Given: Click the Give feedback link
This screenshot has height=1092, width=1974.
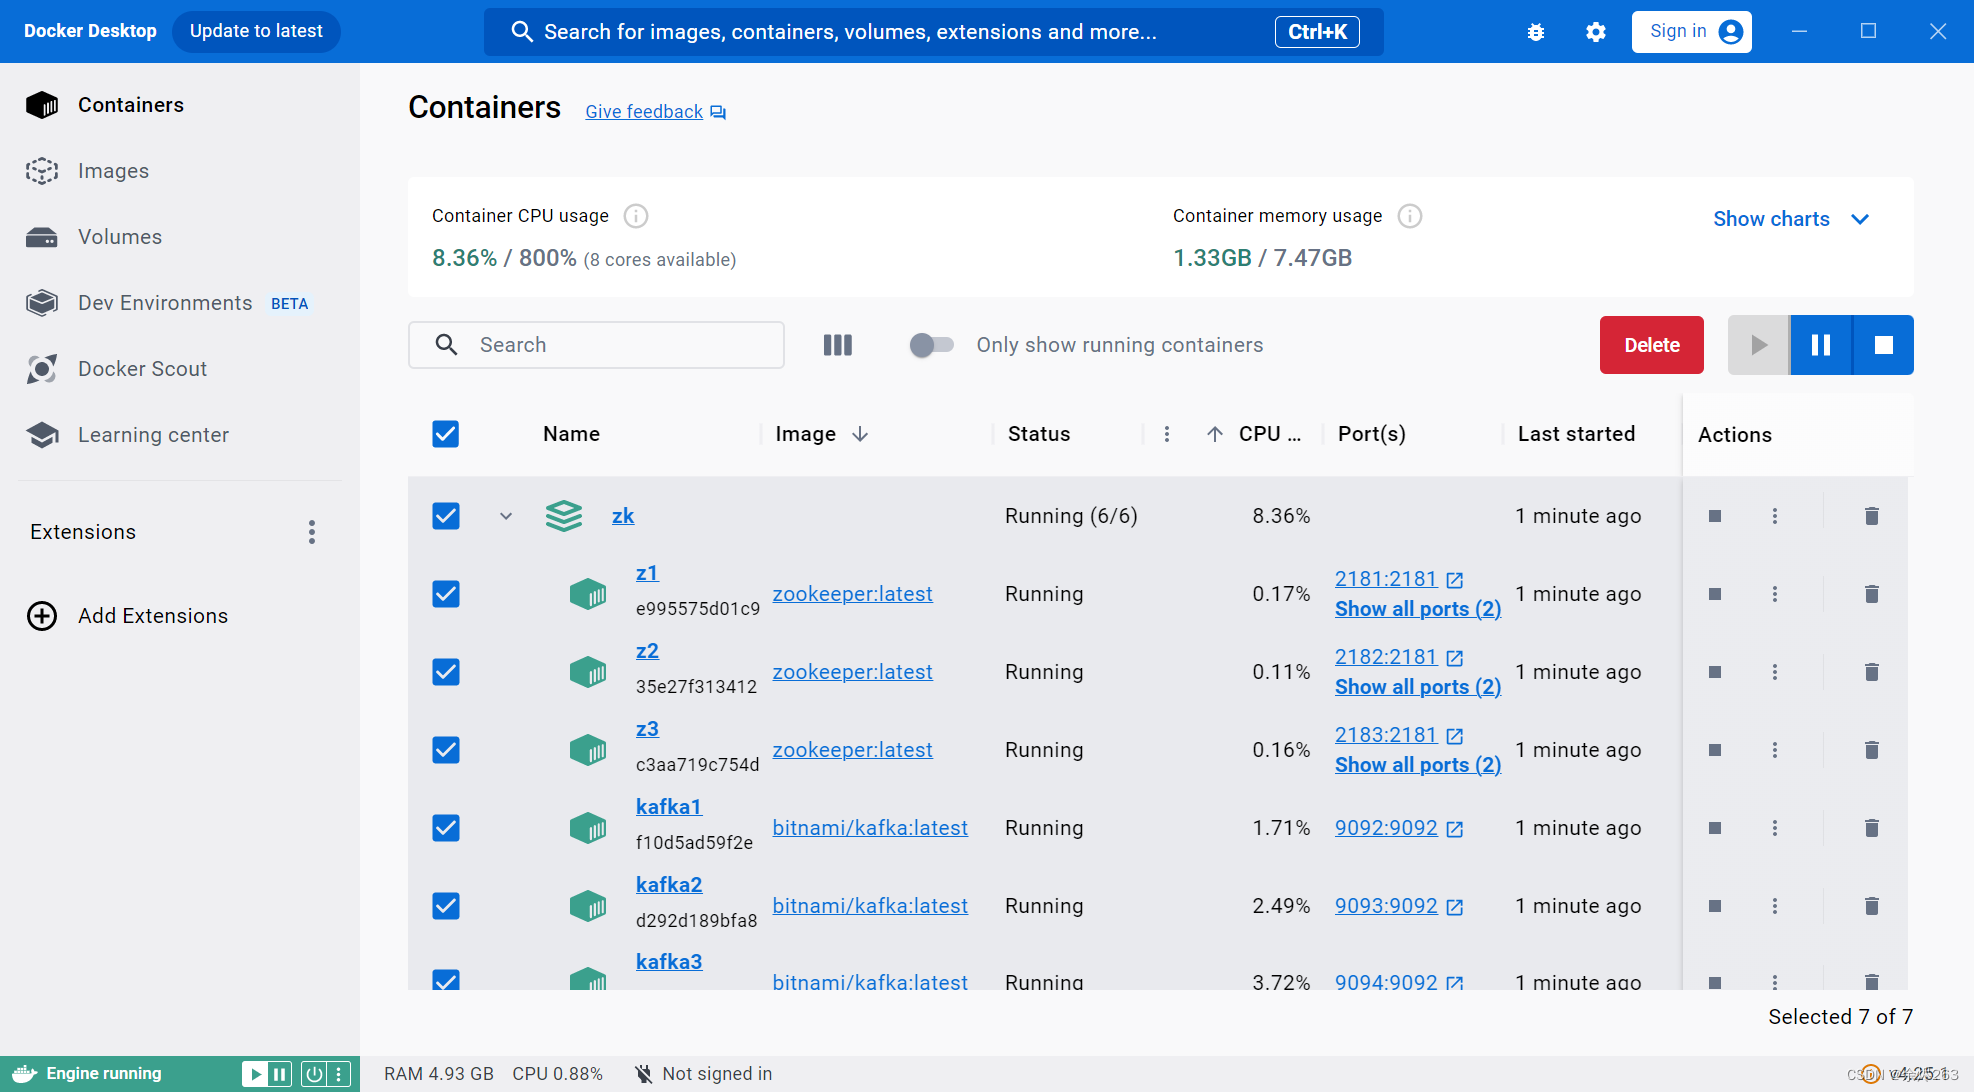Looking at the screenshot, I should [x=644, y=111].
